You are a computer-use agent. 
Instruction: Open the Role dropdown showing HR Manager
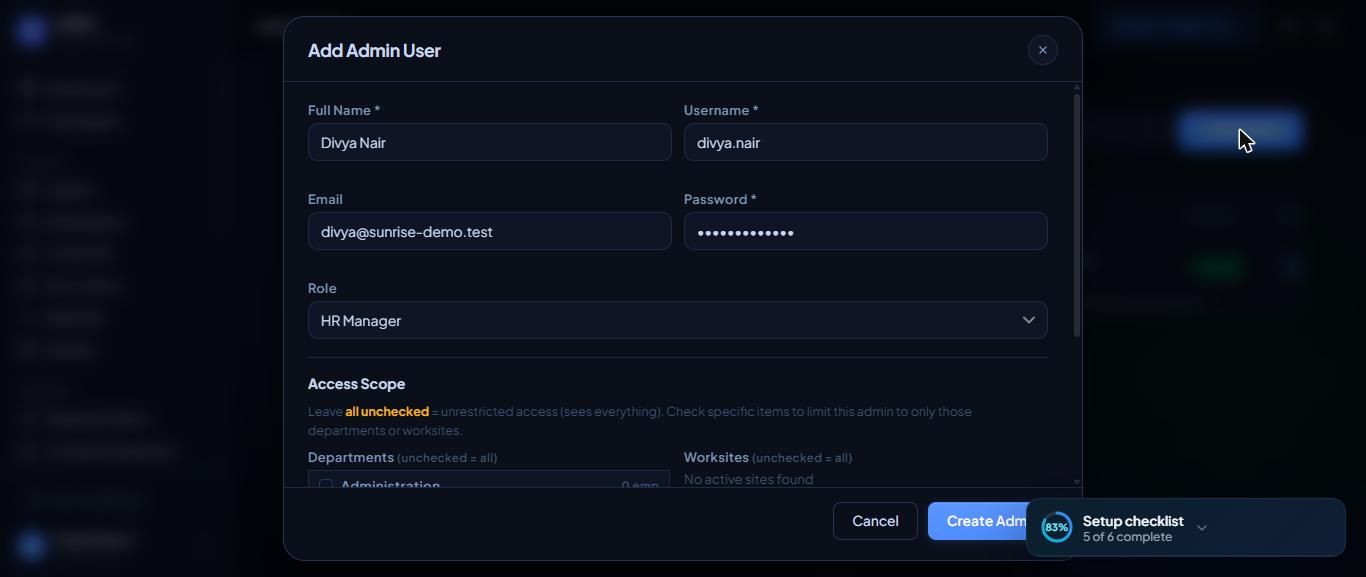677,320
